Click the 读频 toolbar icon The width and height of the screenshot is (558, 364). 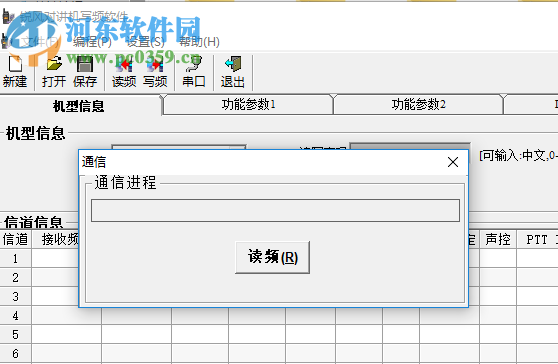(x=124, y=72)
